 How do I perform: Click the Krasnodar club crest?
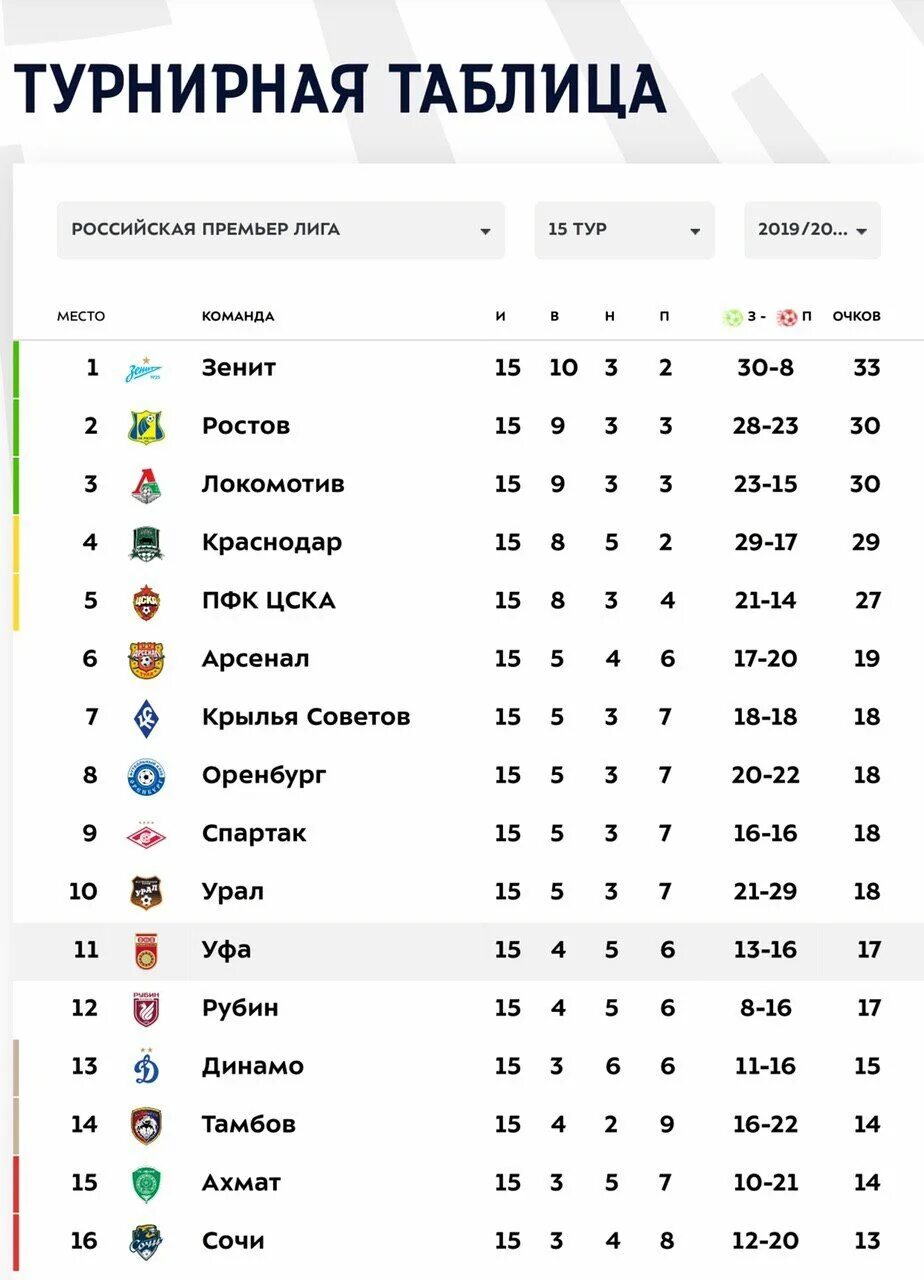pyautogui.click(x=146, y=544)
